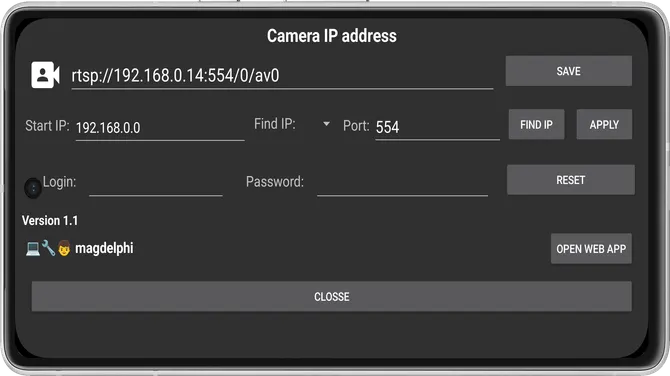The width and height of the screenshot is (670, 376).
Task: Open the web app via OPEN WEB APP
Action: (591, 249)
